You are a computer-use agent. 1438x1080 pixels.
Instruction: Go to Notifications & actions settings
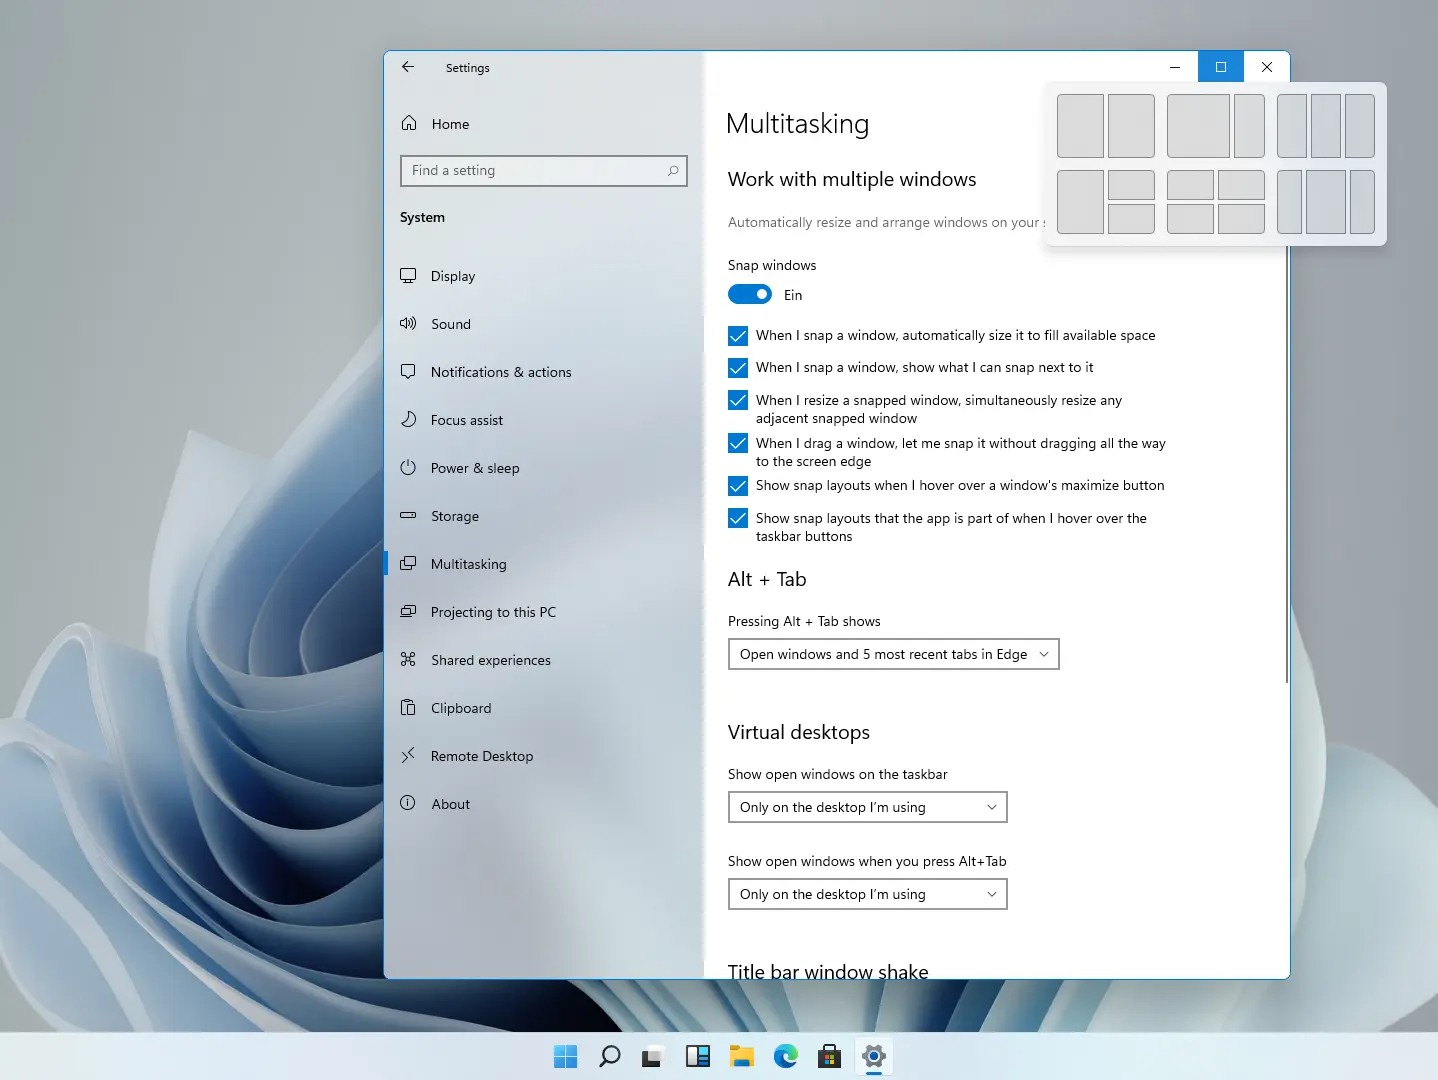[501, 372]
